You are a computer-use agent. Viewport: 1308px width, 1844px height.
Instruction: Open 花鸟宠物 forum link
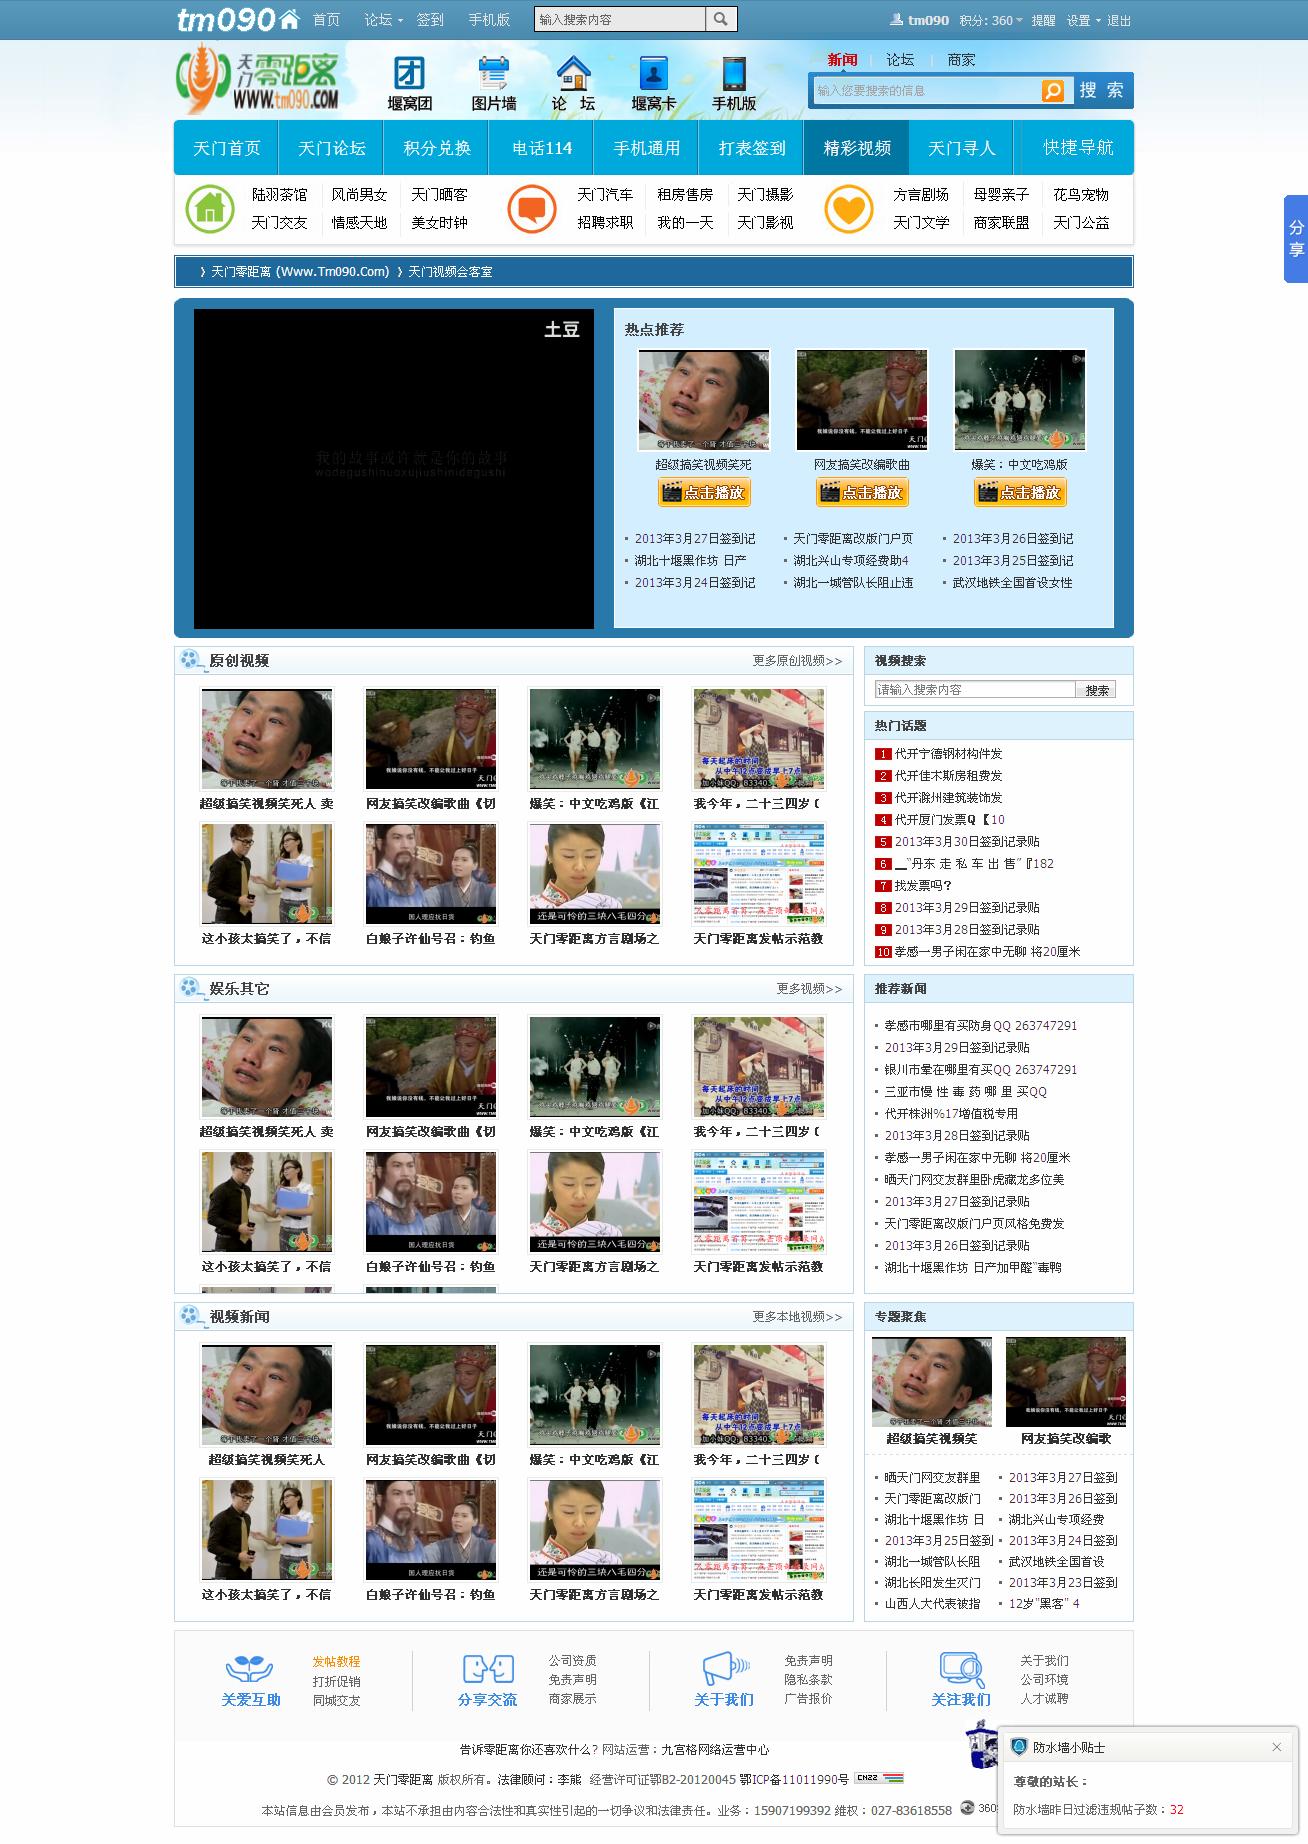1081,195
